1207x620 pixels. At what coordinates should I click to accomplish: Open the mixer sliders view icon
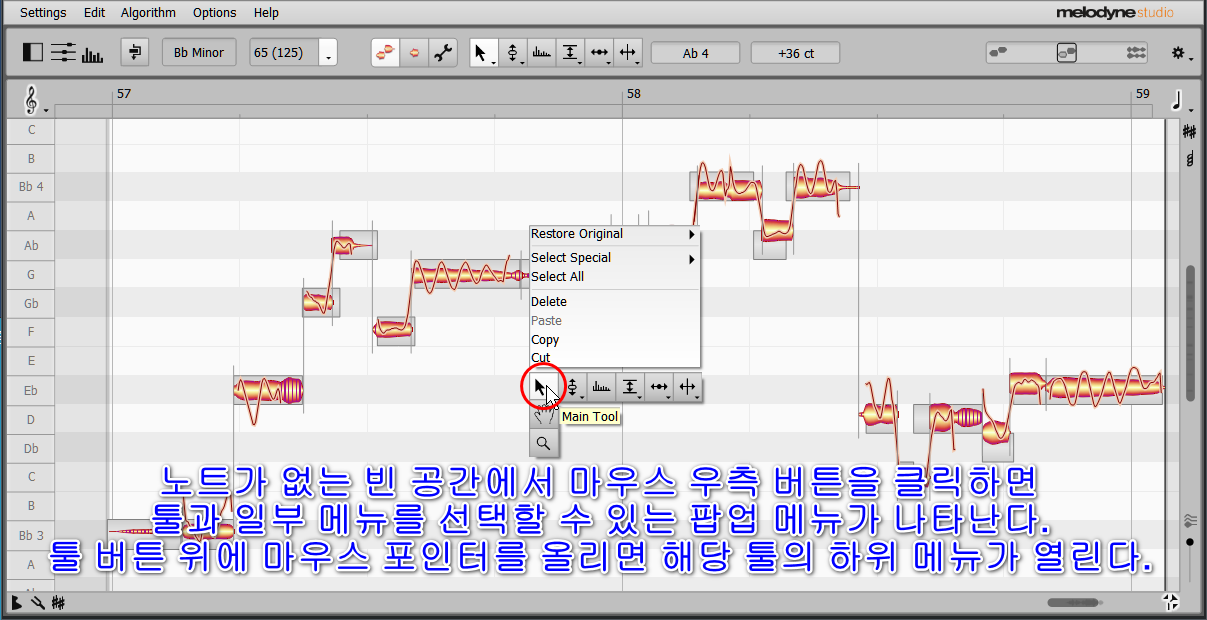pos(63,53)
